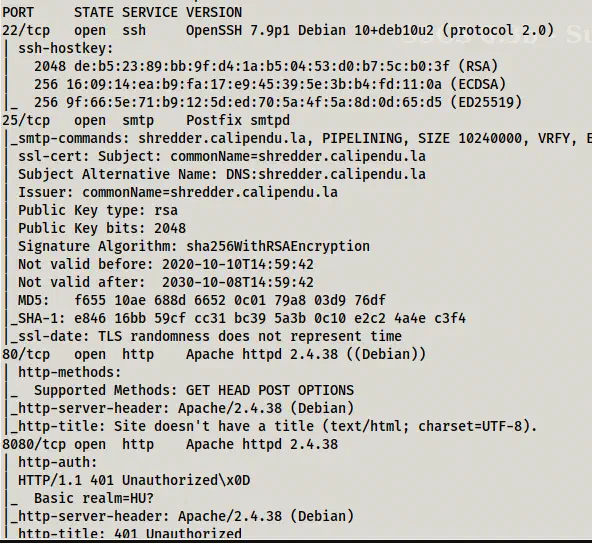Click the Basic realm=HU? text
The image size is (592, 543).
click(x=94, y=498)
